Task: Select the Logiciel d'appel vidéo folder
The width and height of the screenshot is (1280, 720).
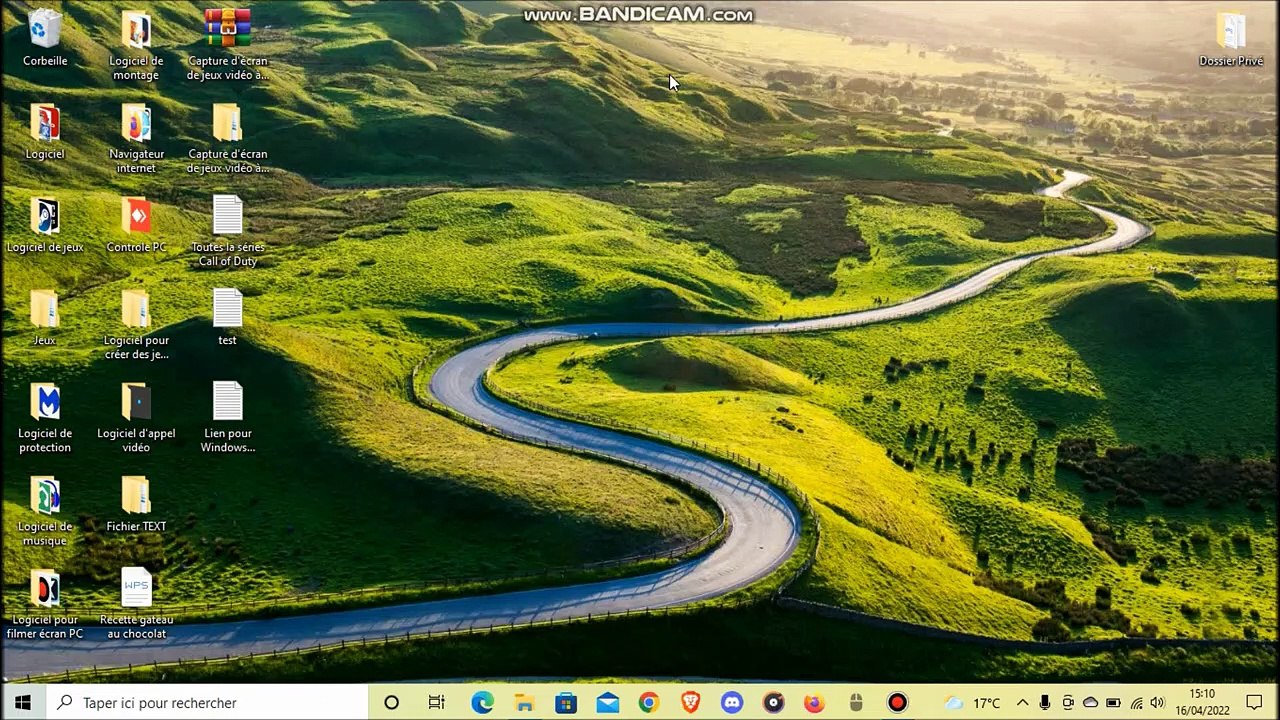Action: coord(136,417)
